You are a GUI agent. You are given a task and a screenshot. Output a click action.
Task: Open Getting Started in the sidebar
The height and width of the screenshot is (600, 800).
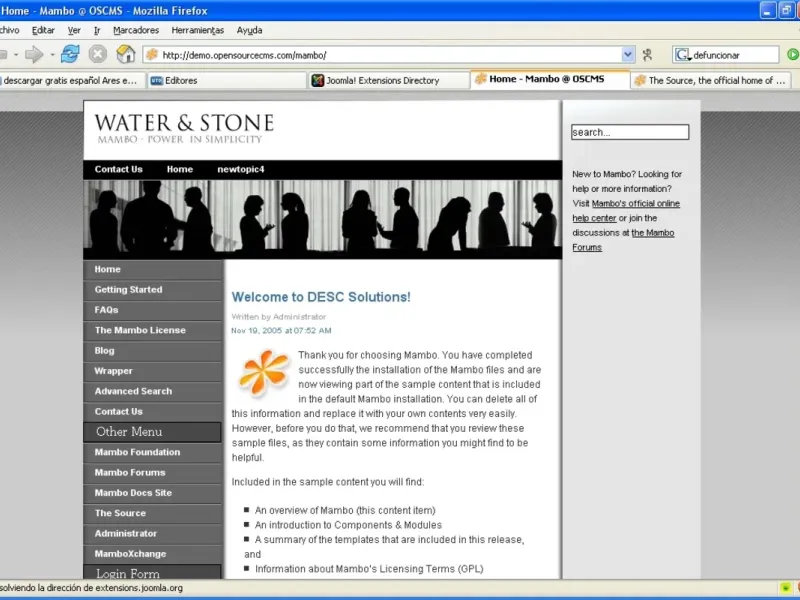[x=153, y=290]
